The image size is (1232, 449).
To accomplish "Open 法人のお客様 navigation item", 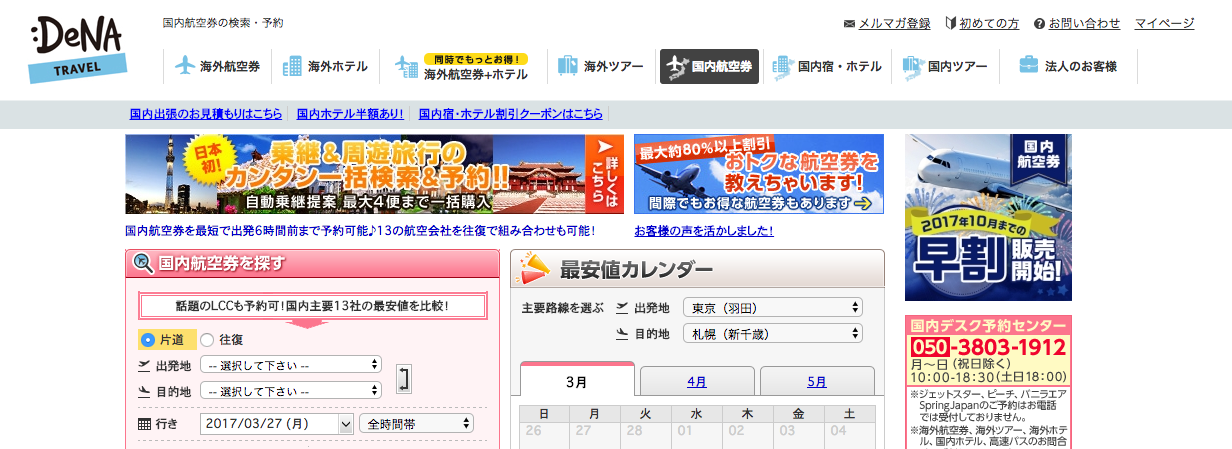I will tap(1067, 67).
